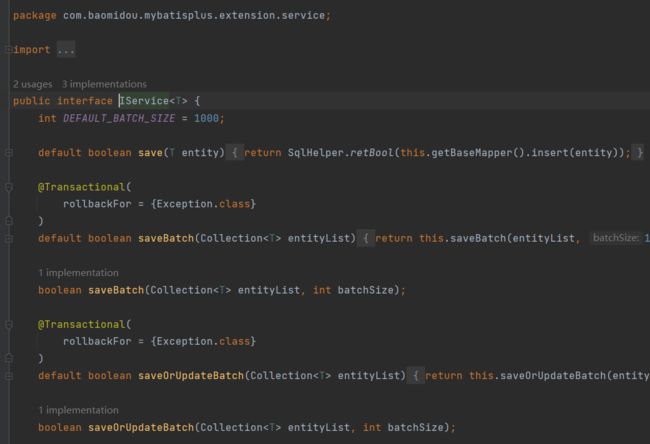Click the second @Transactional annotation
The height and width of the screenshot is (444, 650).
(81, 325)
